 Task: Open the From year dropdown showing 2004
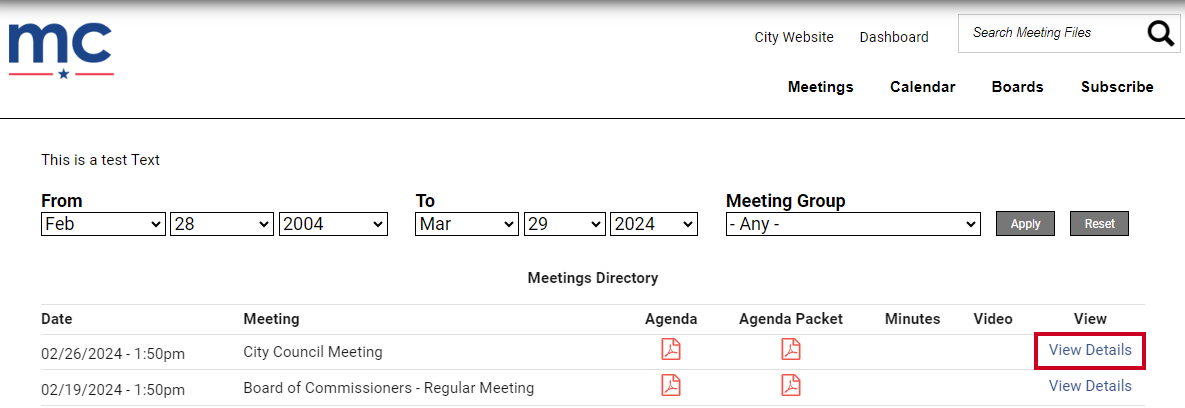[333, 224]
